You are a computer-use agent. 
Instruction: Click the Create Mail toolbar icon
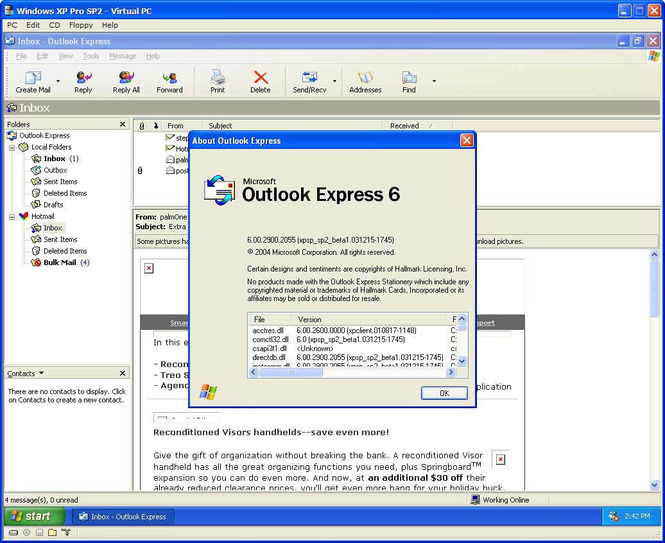click(33, 78)
